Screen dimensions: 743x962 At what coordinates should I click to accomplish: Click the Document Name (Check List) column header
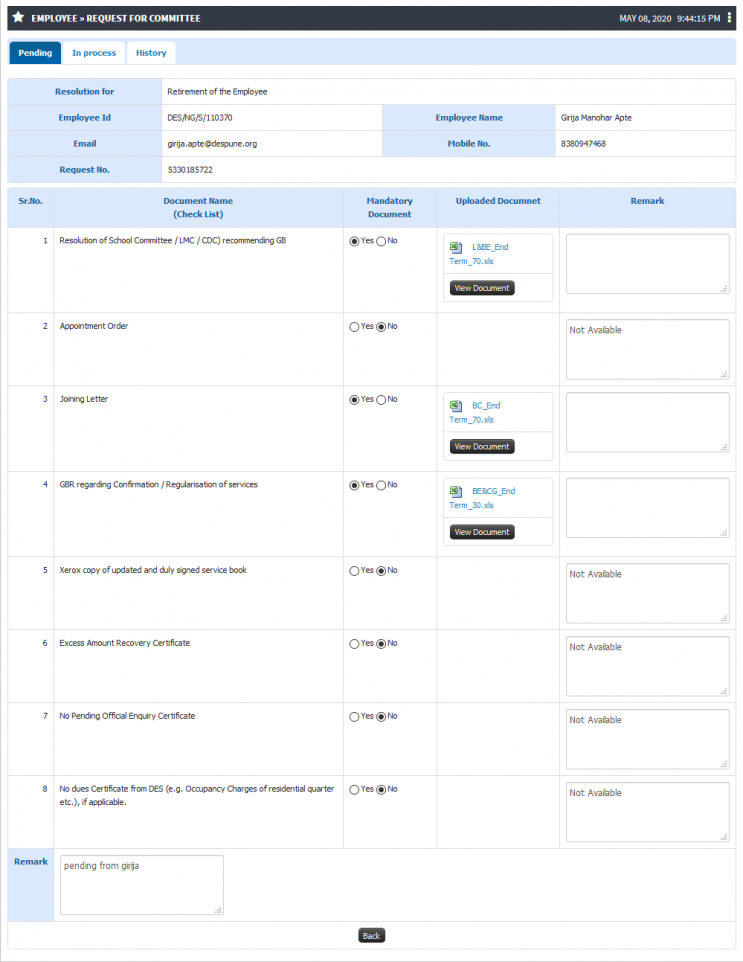point(198,207)
